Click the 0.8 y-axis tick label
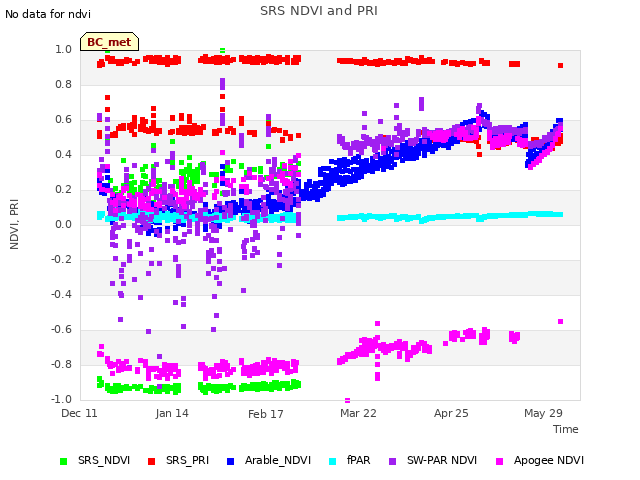Screen dimensions: 640x480 (x=63, y=84)
